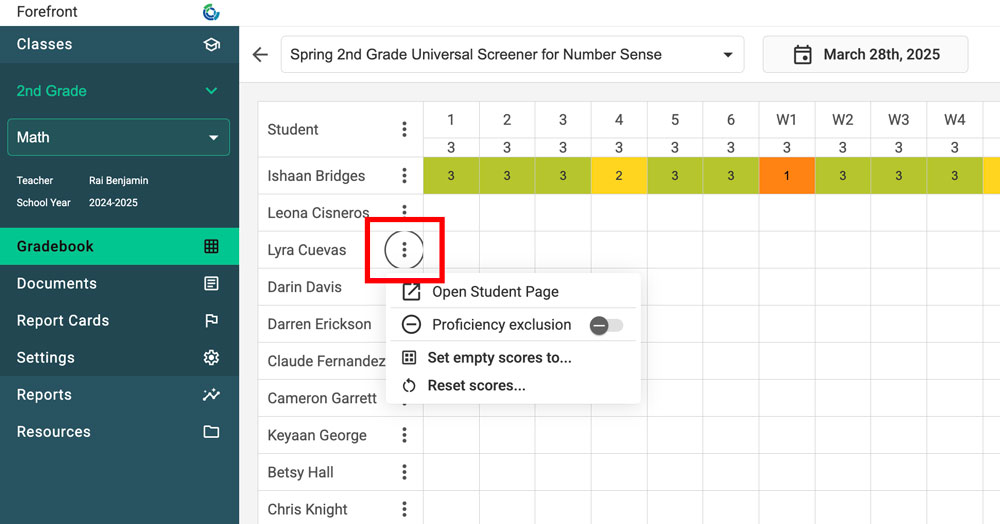
Task: Click the Report Cards flag icon
Action: click(211, 321)
